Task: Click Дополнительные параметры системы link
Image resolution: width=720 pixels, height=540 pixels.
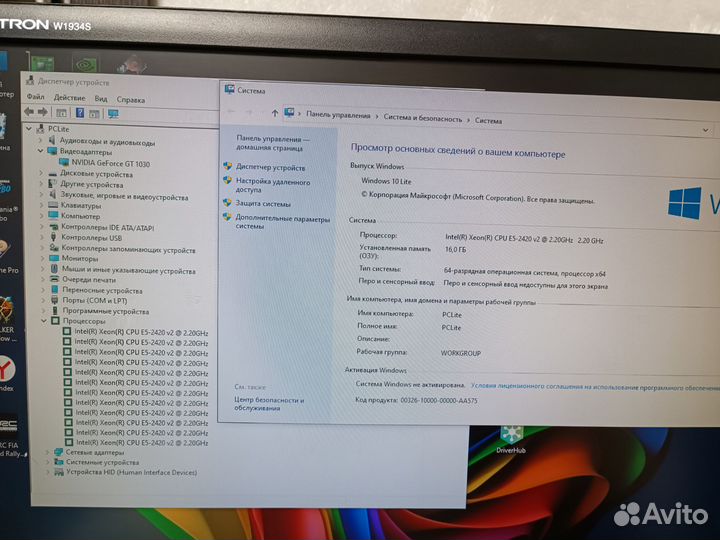Action: 282,222
